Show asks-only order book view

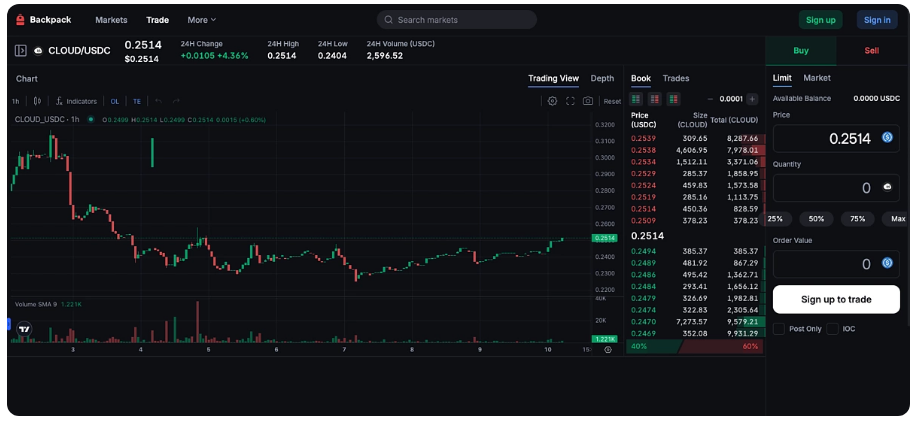pyautogui.click(x=655, y=99)
